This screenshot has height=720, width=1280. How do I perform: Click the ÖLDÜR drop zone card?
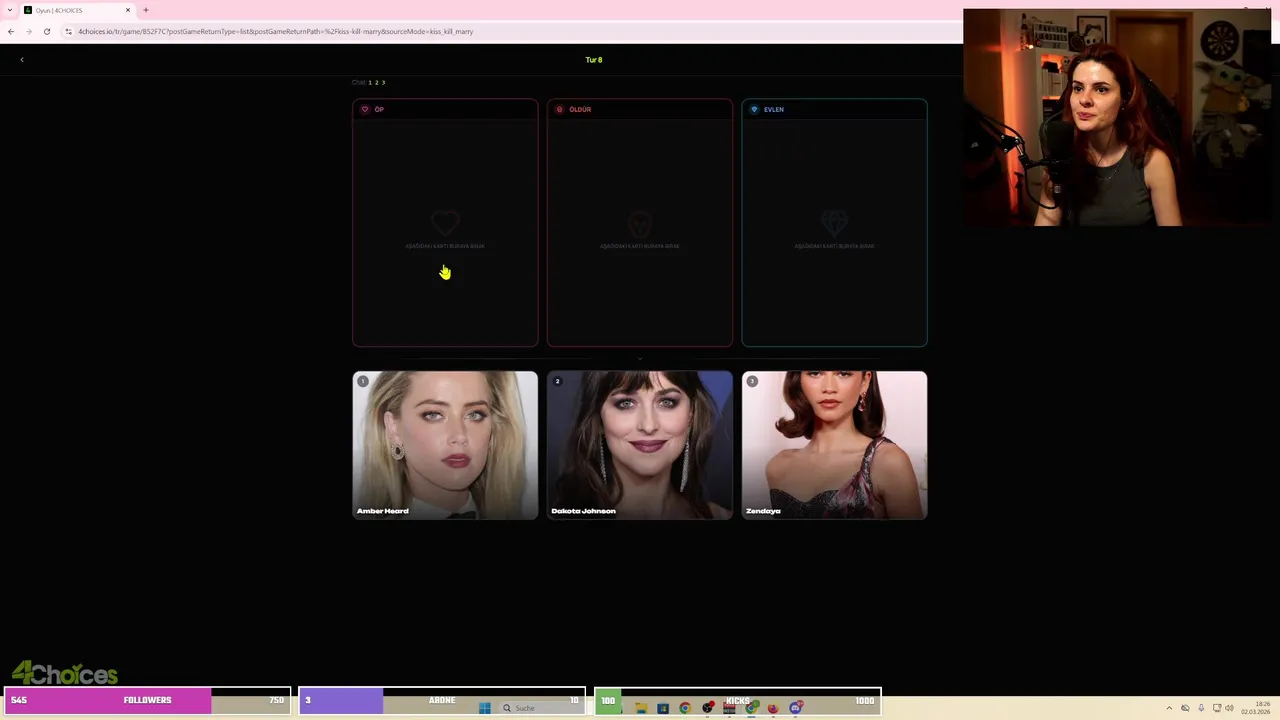(x=640, y=223)
